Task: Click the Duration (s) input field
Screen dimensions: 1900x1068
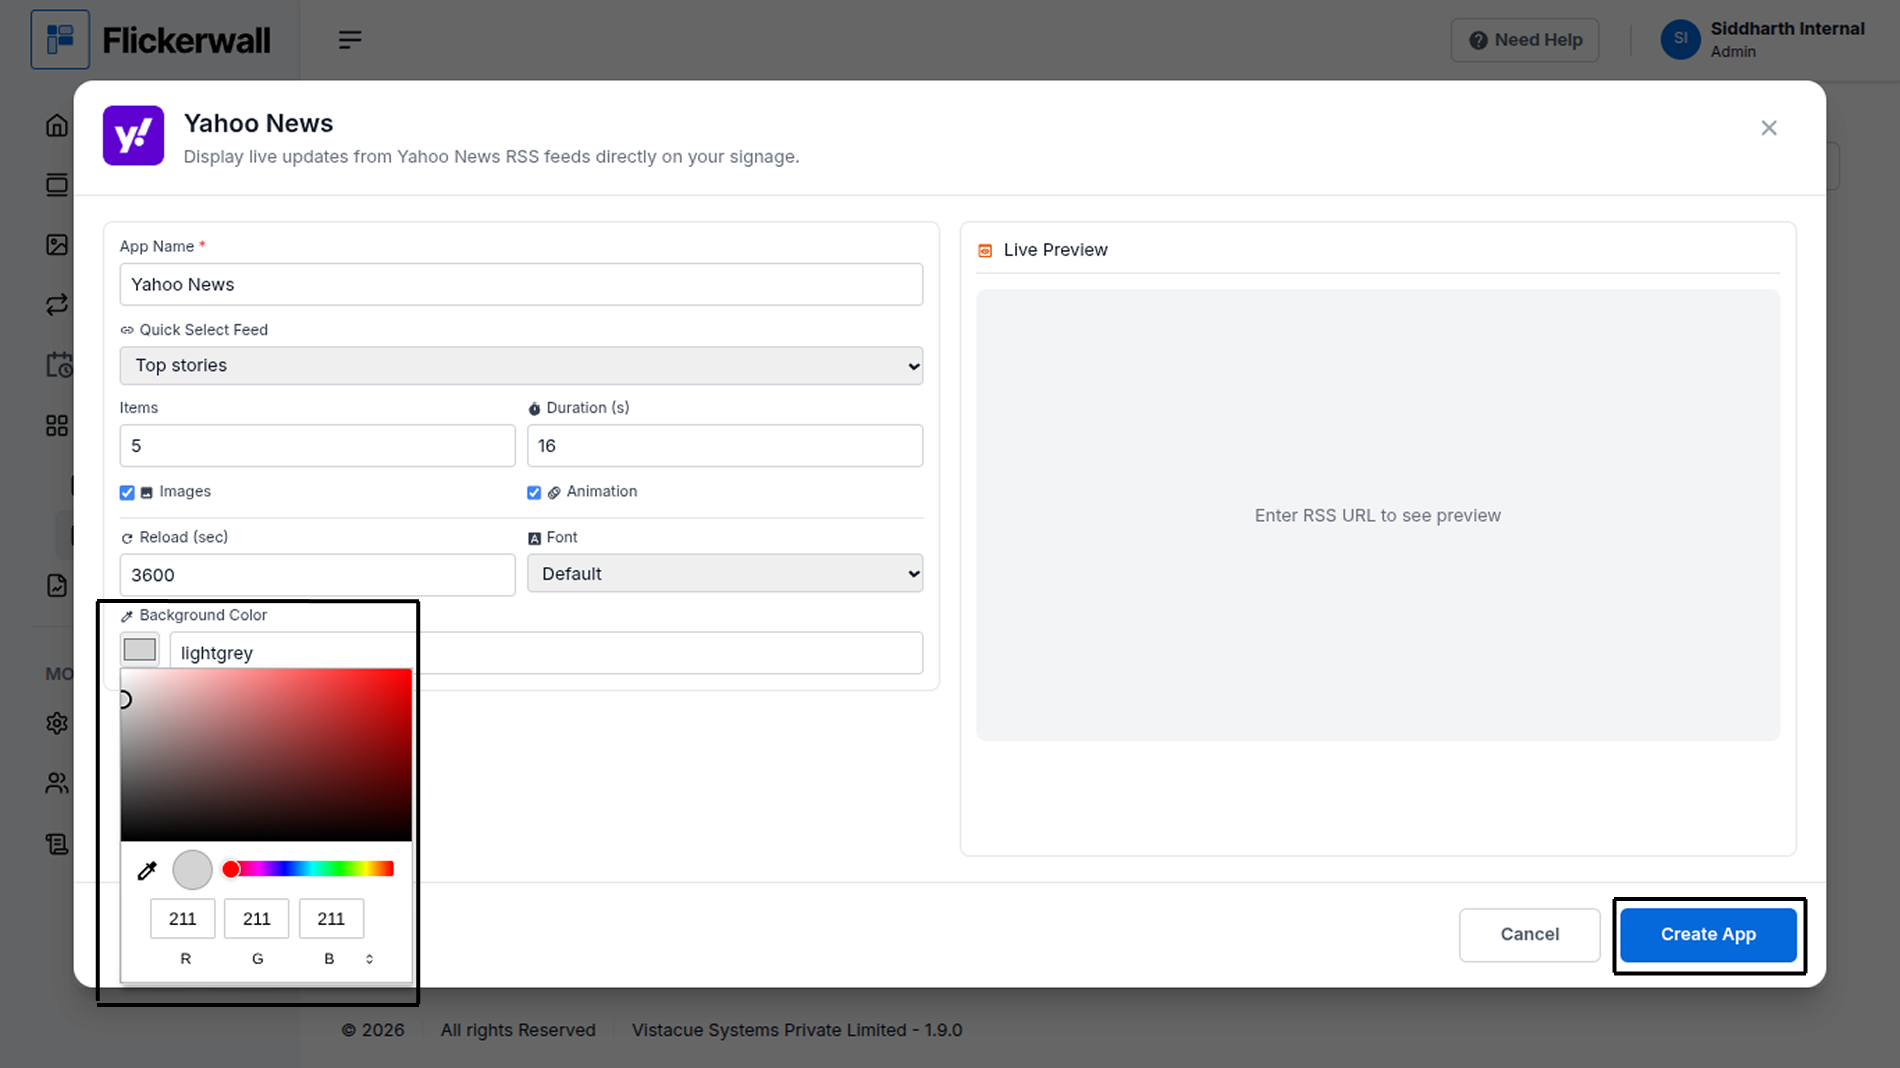Action: point(725,446)
